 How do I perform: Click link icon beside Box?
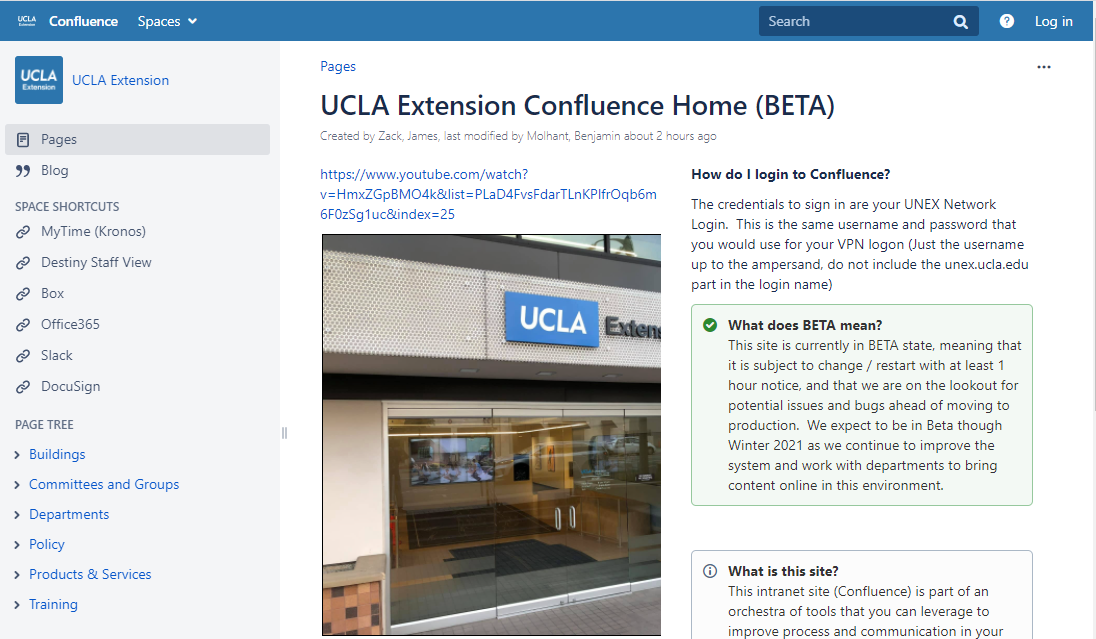coord(23,294)
